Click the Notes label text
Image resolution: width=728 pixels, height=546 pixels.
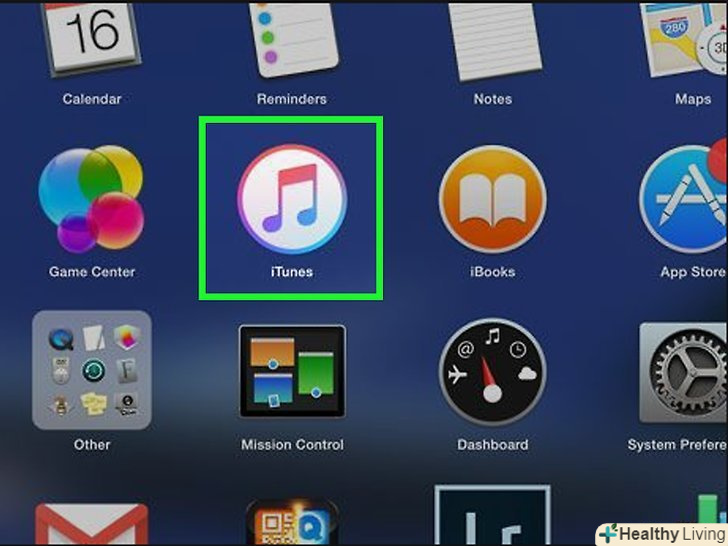click(493, 99)
